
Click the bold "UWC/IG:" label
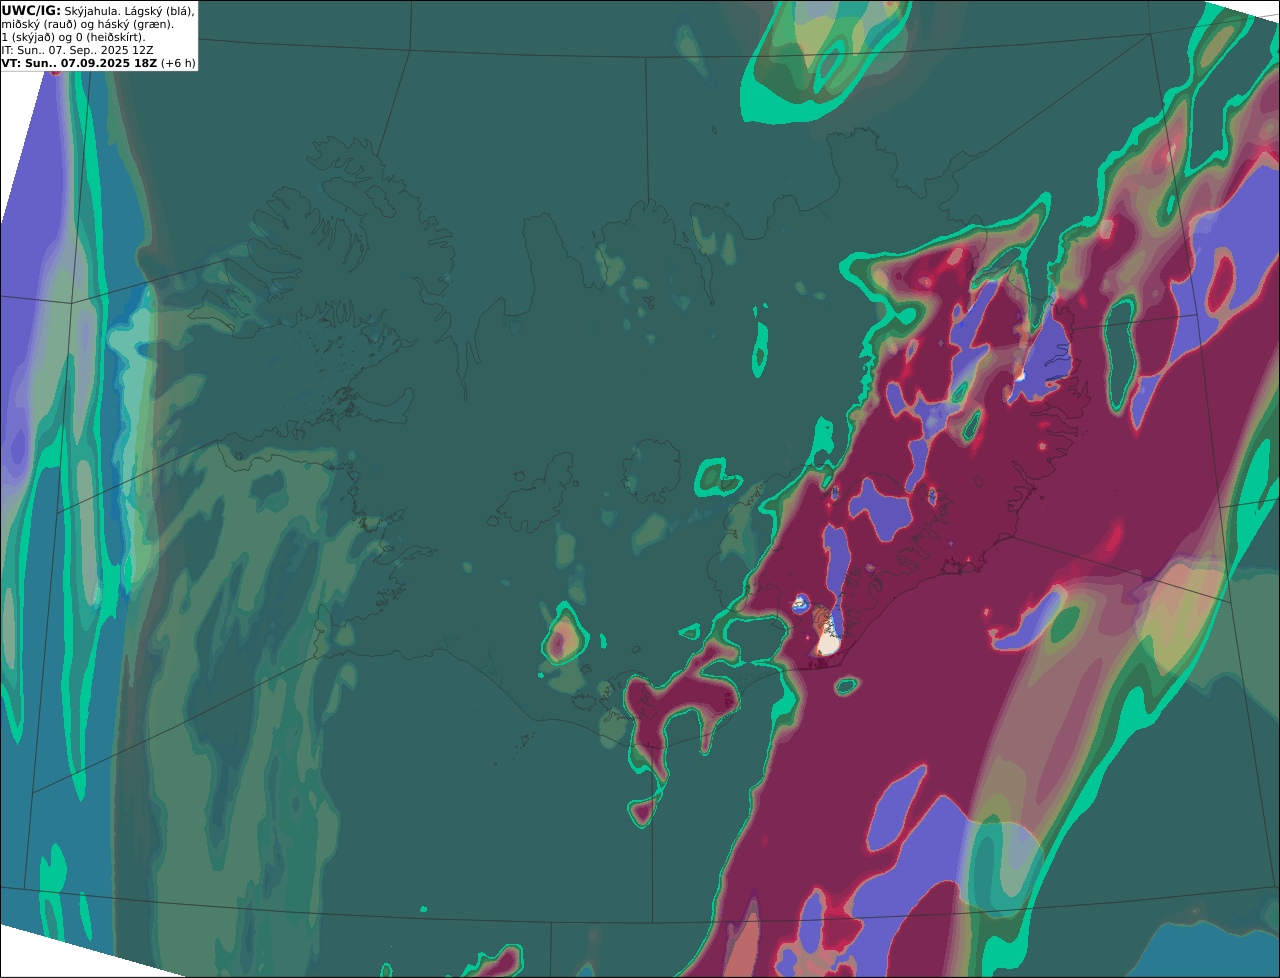point(31,11)
